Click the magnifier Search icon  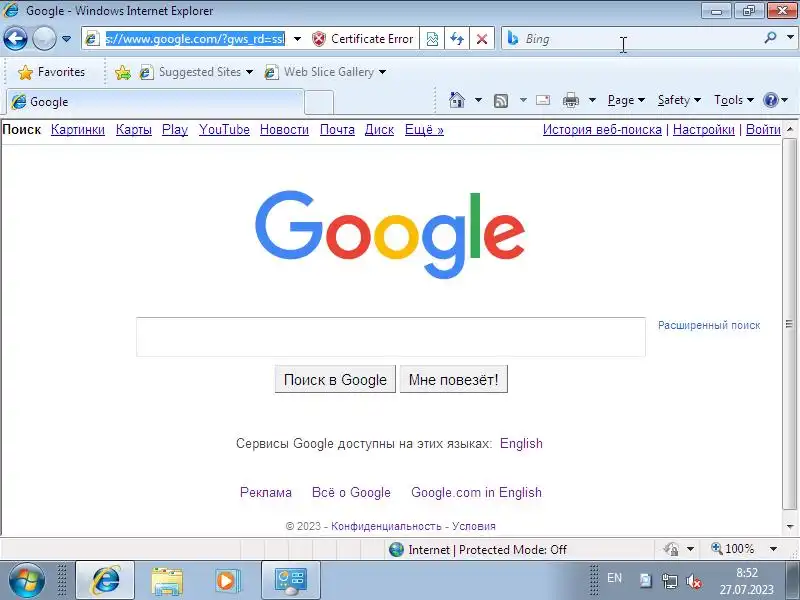tap(770, 37)
